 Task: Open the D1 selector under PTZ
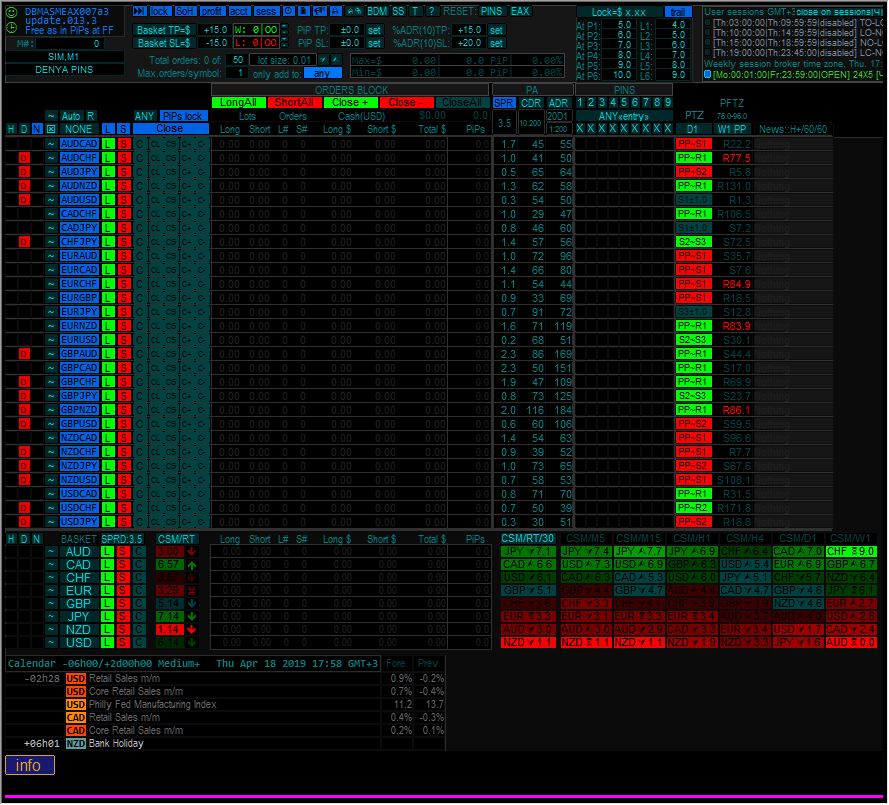[693, 129]
